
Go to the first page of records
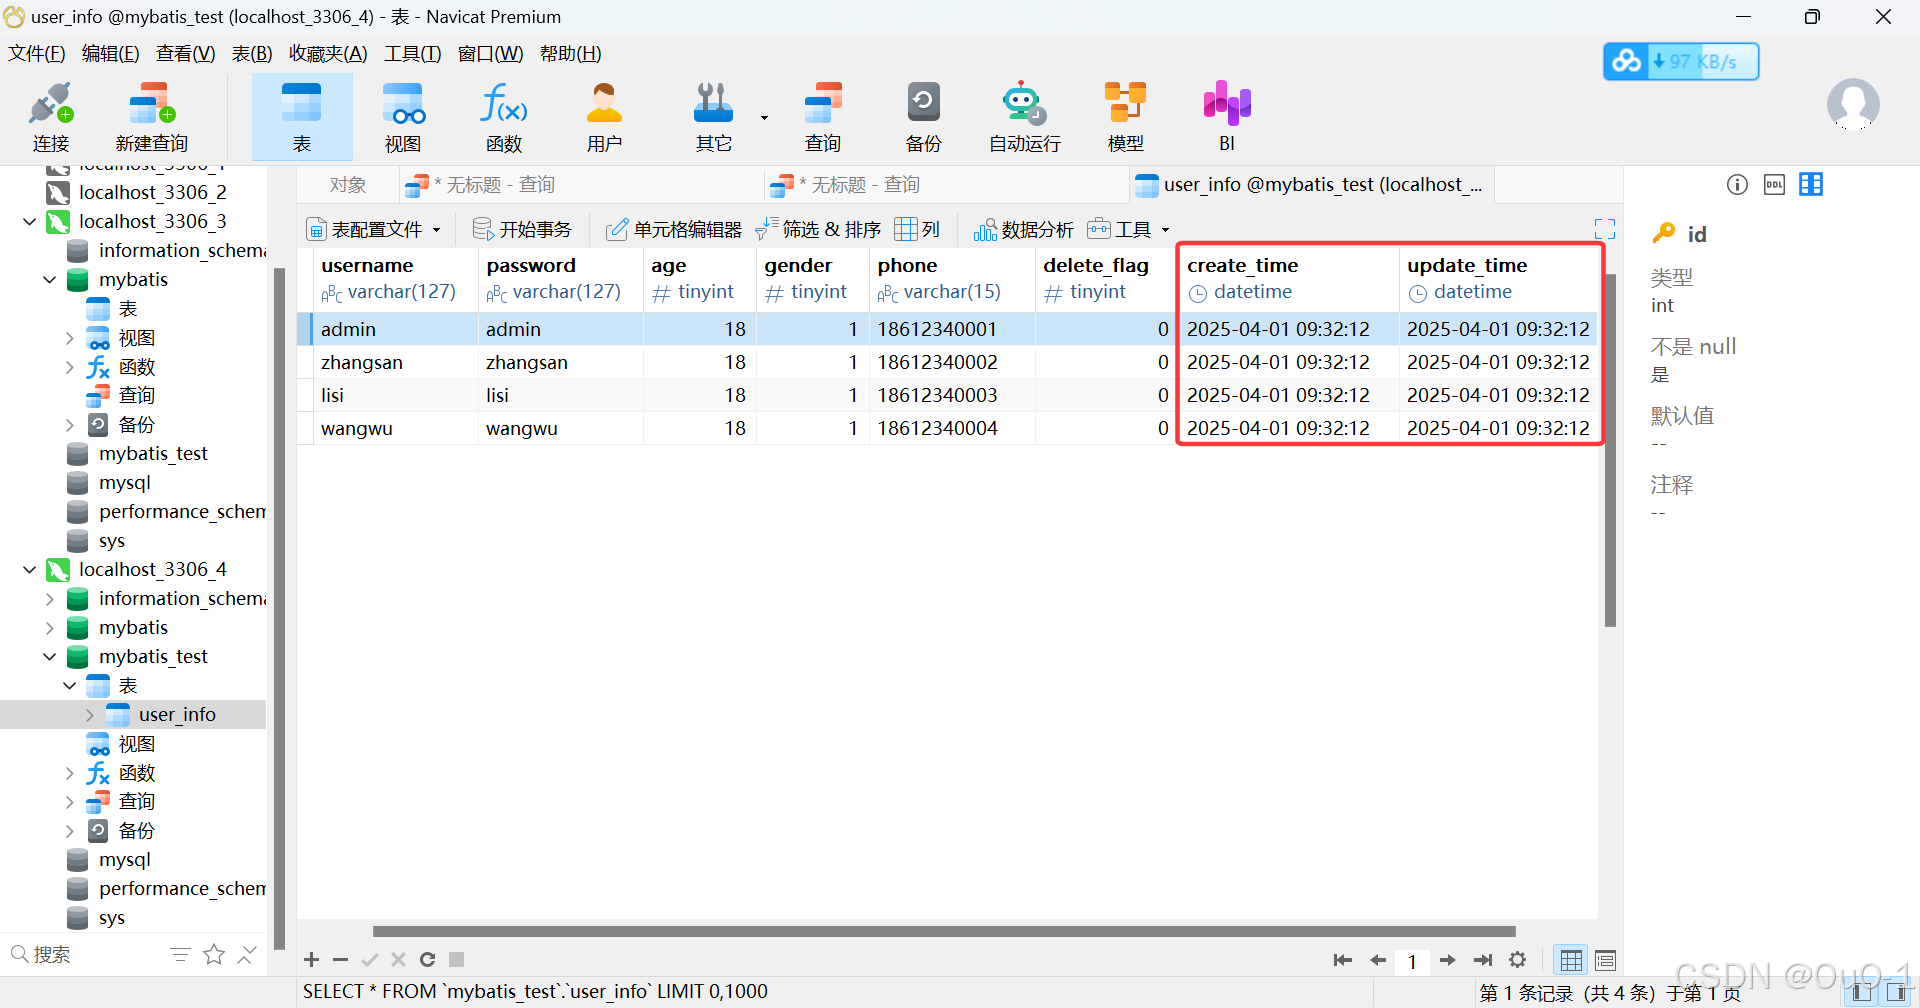coord(1343,960)
